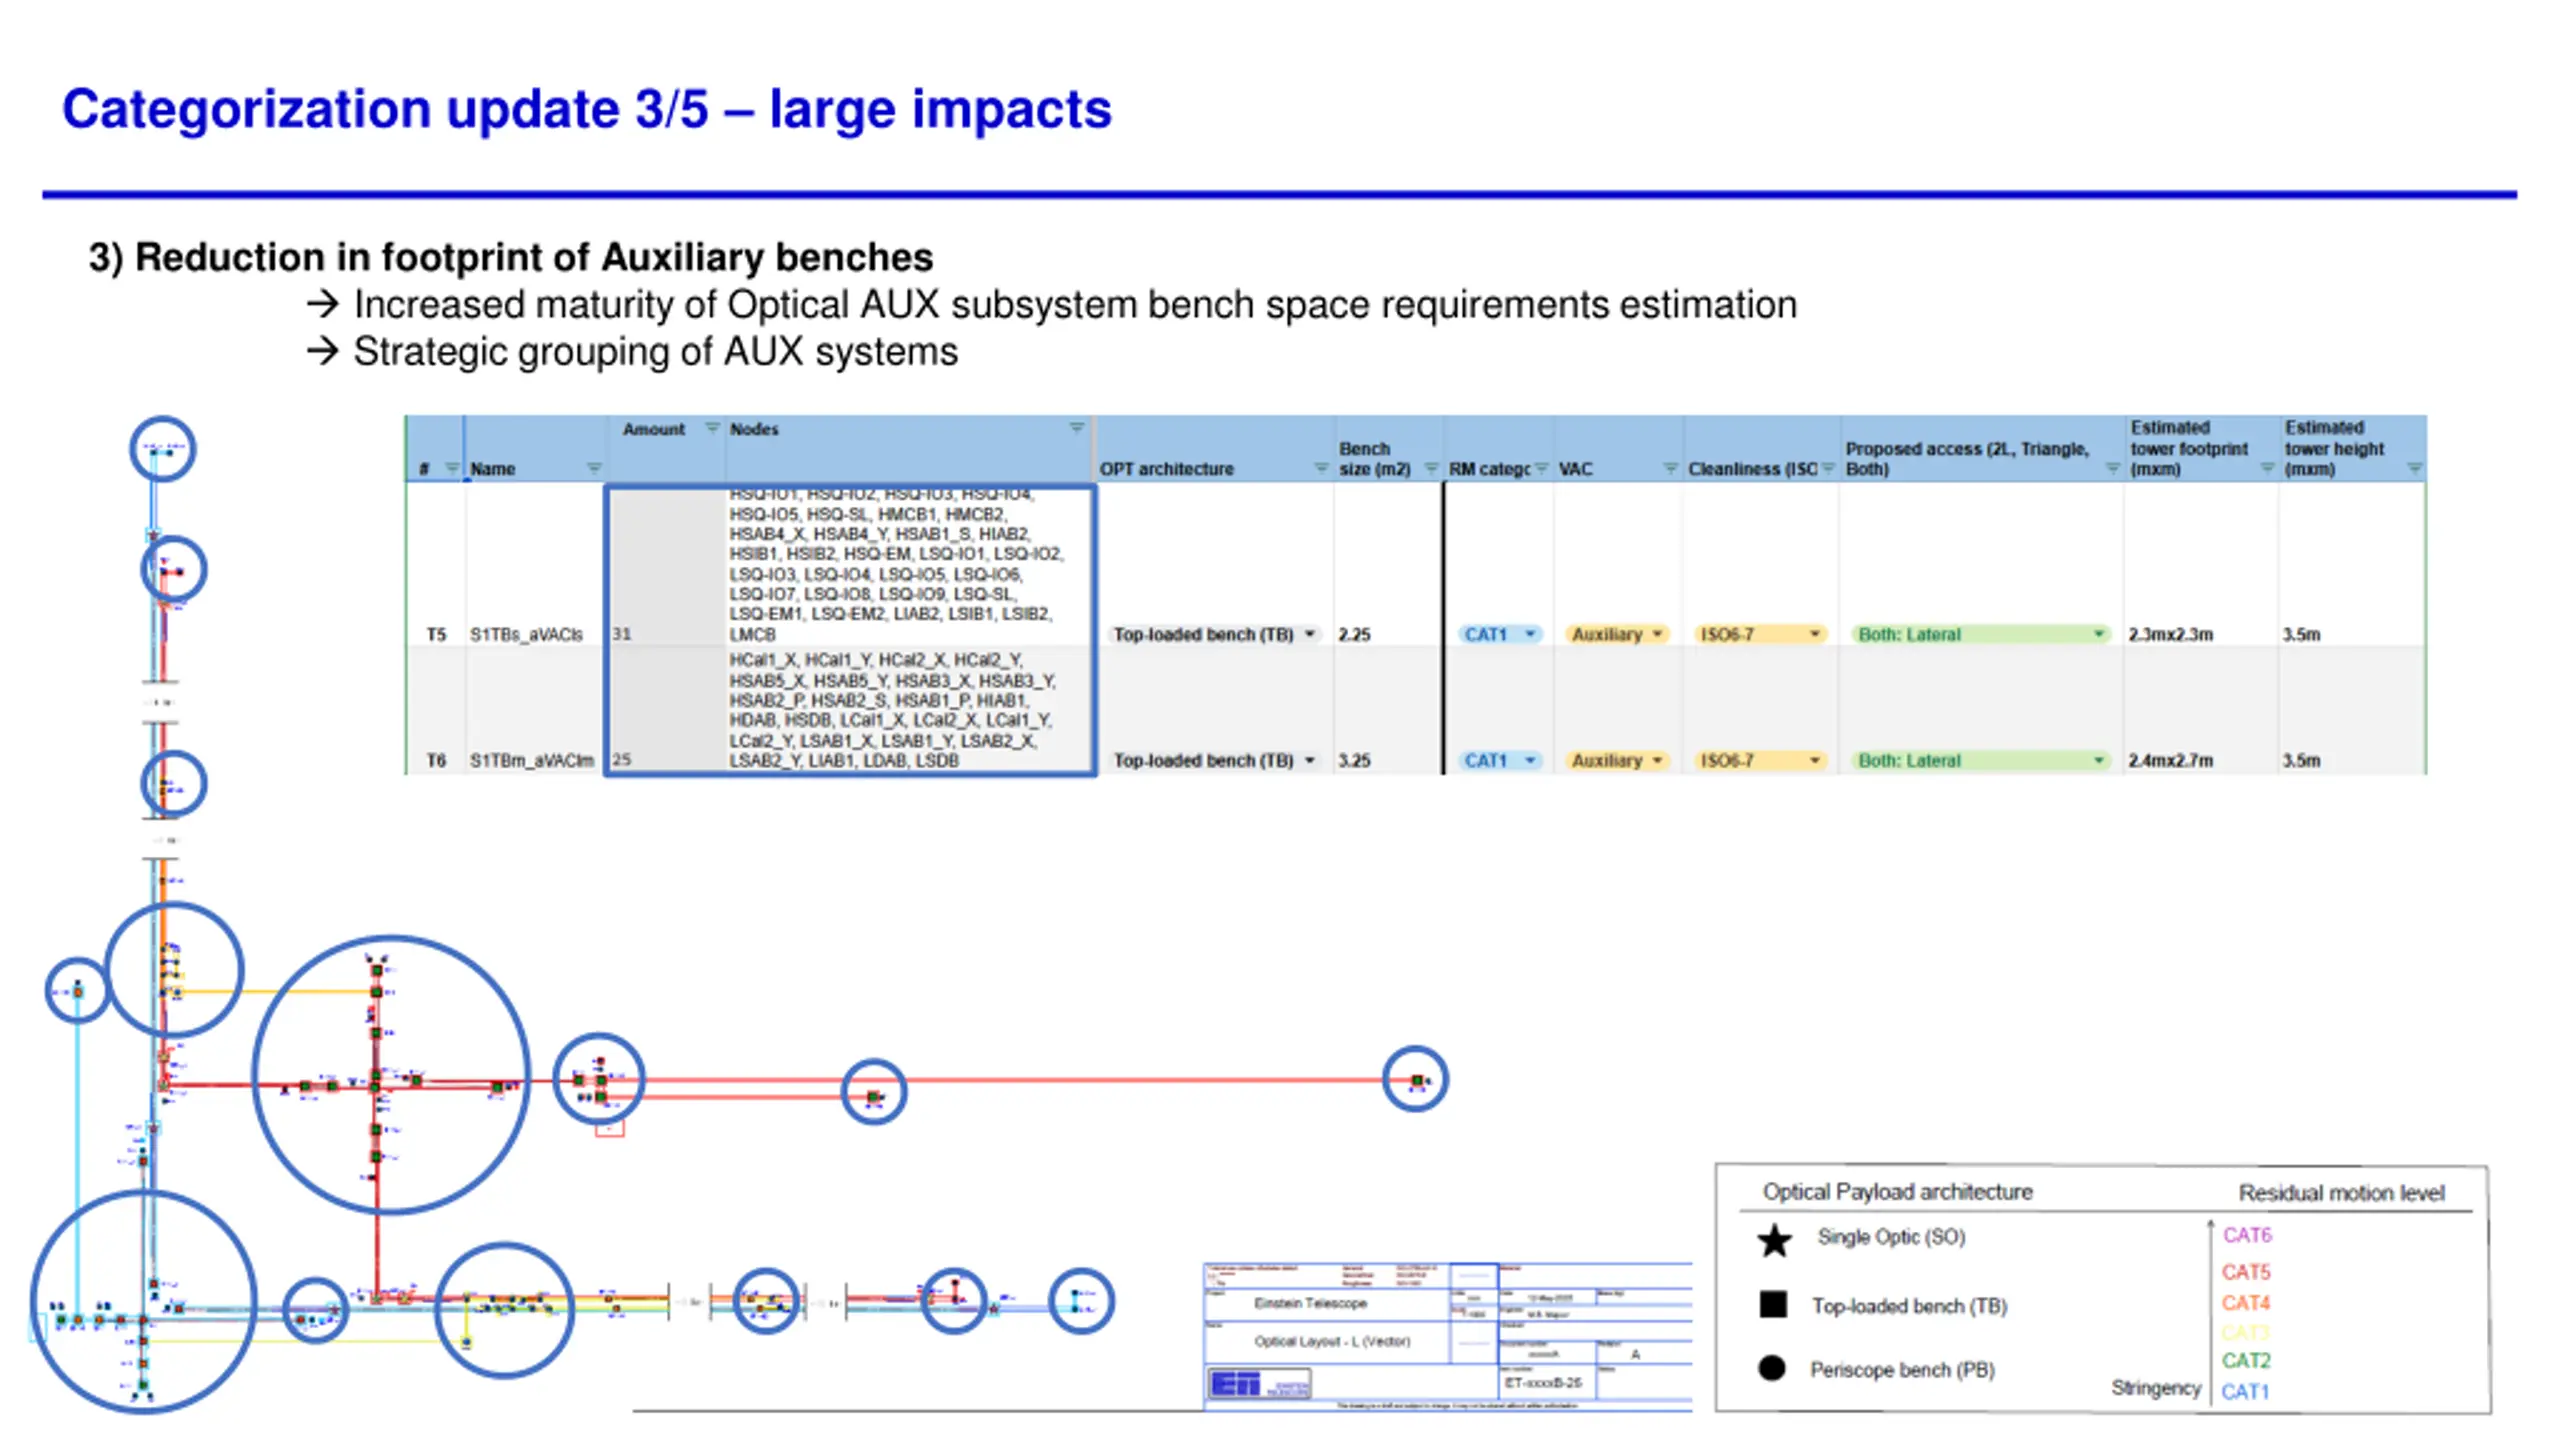This screenshot has width=2560, height=1440.
Task: Open the filter on the OPT architecture column
Action: point(1321,468)
